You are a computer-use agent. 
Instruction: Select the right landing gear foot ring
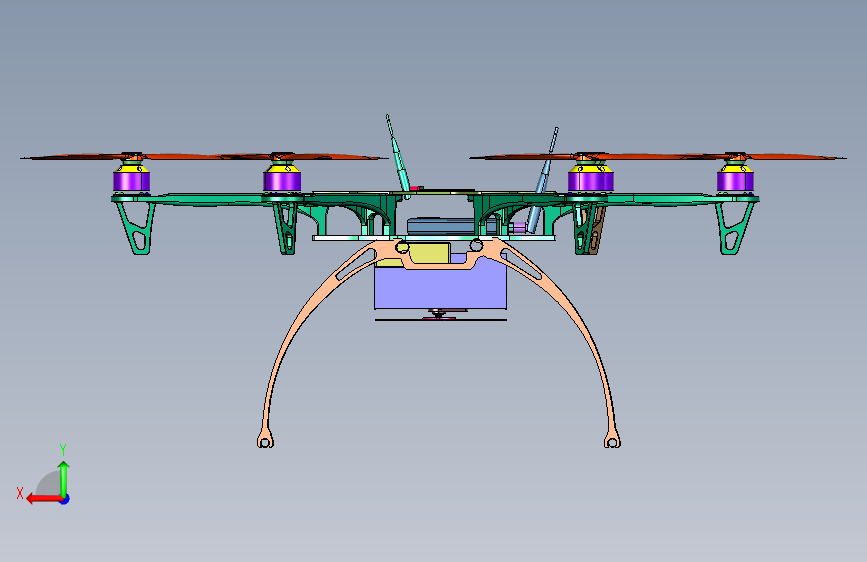pyautogui.click(x=612, y=441)
